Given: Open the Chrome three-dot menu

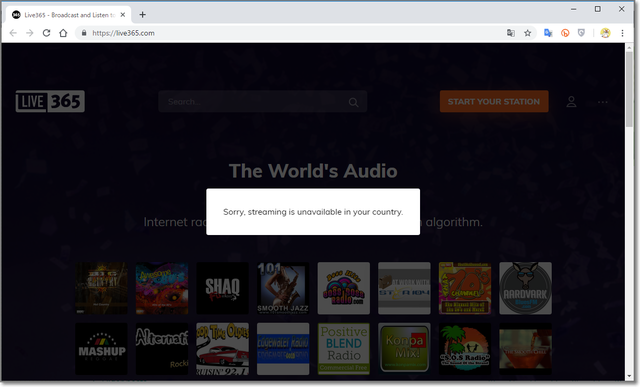Looking at the screenshot, I should (x=622, y=33).
